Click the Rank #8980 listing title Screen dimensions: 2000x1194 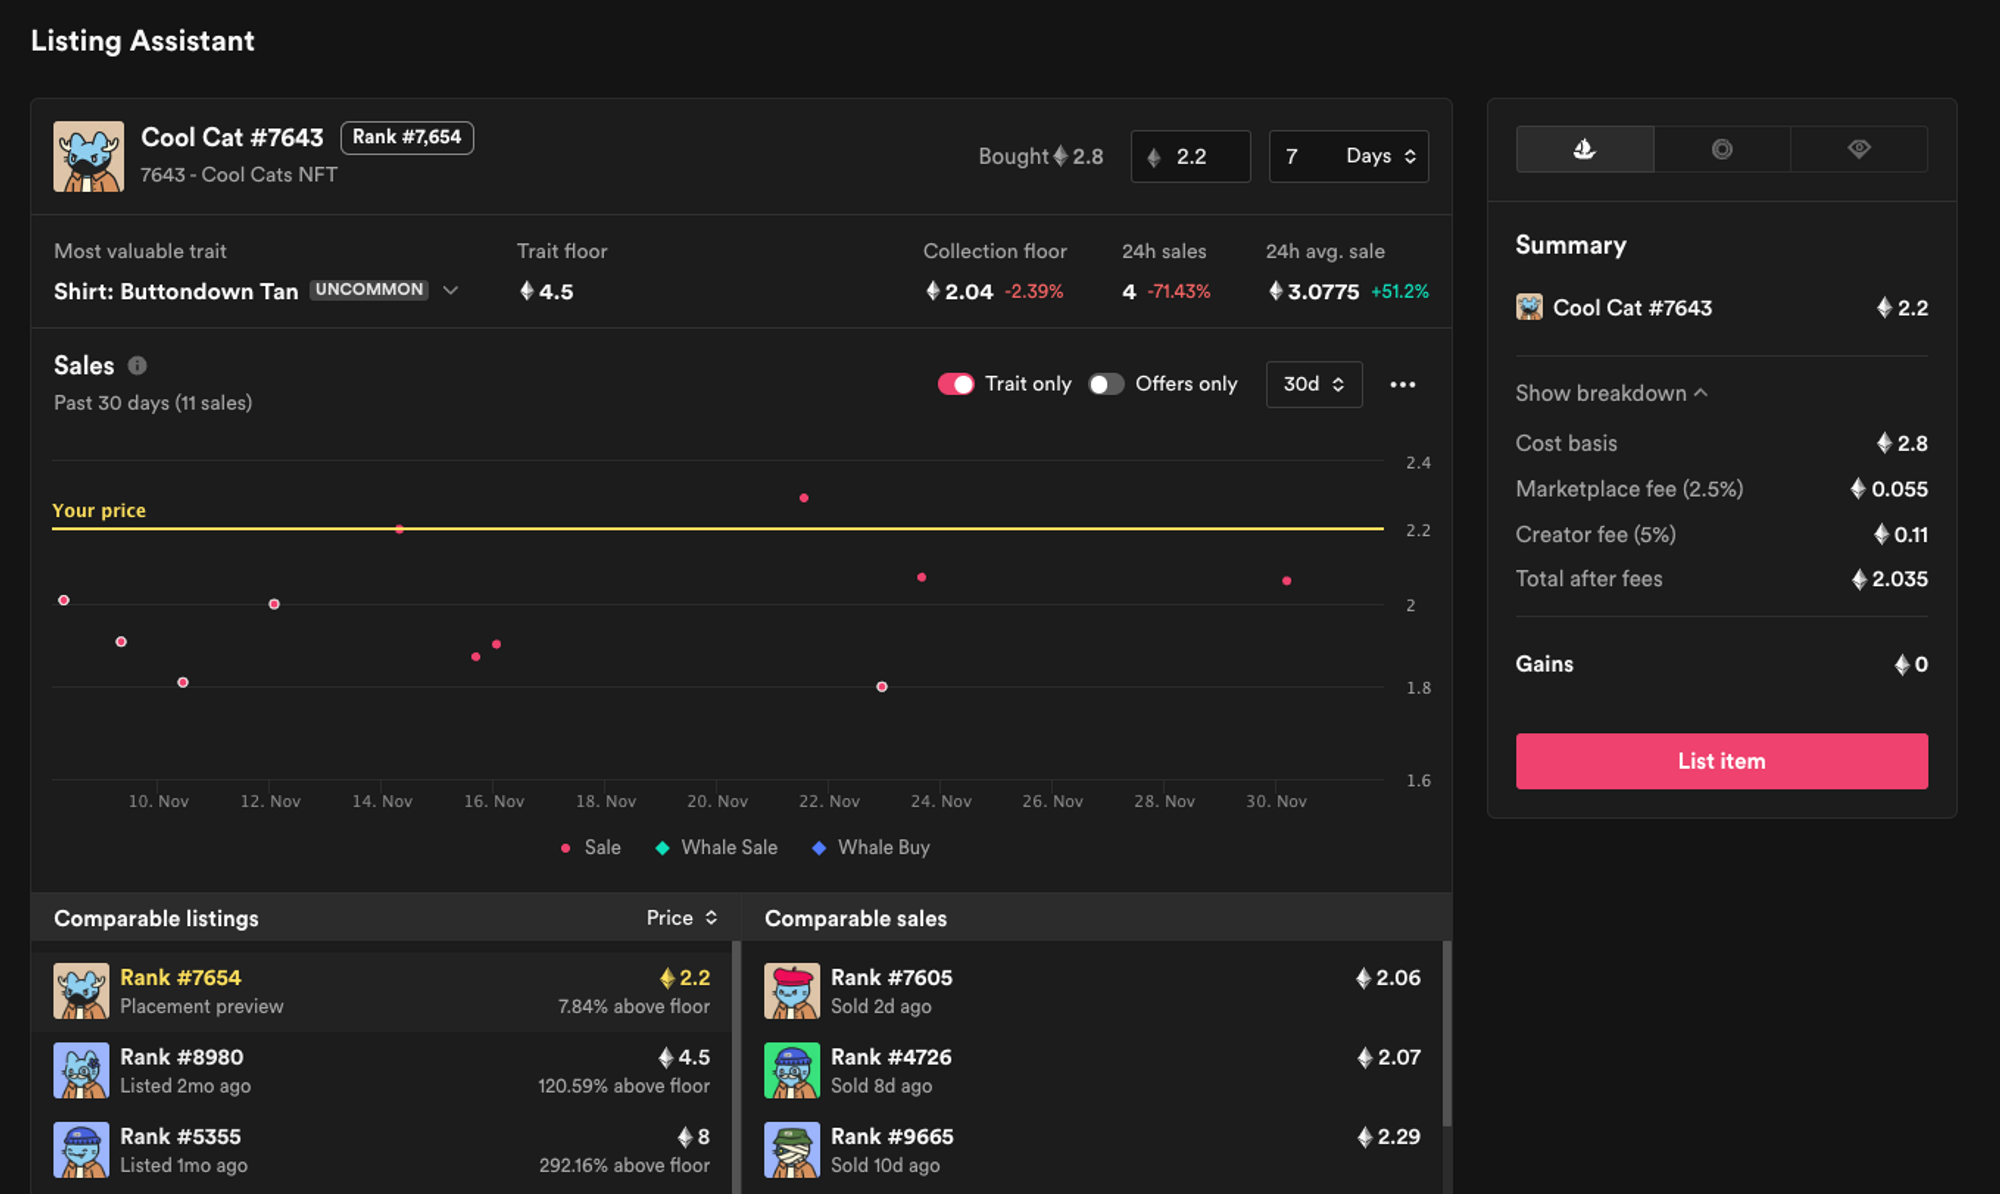pos(182,1057)
